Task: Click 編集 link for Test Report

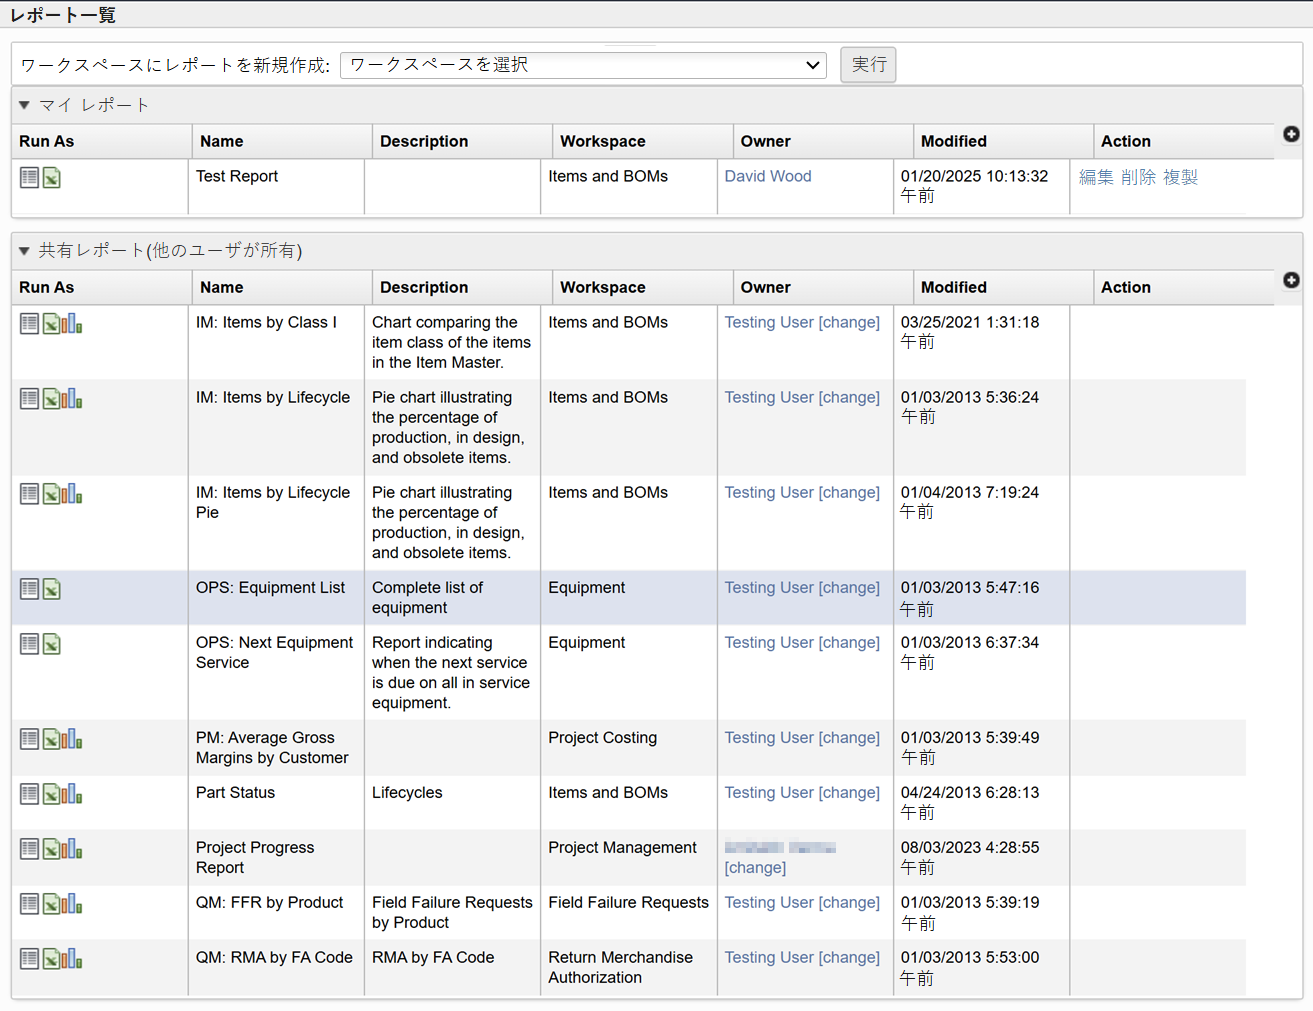Action: (1096, 177)
